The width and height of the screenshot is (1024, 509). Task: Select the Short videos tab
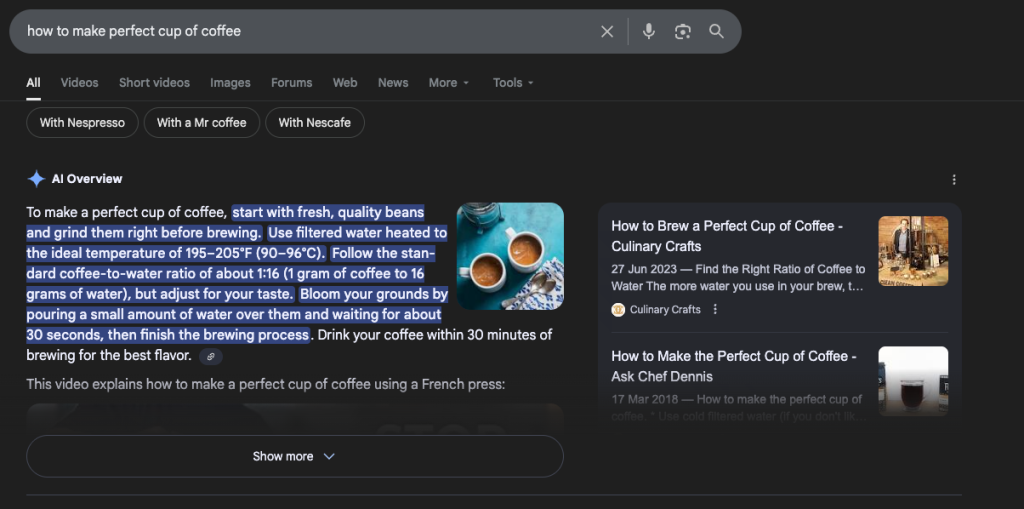[154, 83]
